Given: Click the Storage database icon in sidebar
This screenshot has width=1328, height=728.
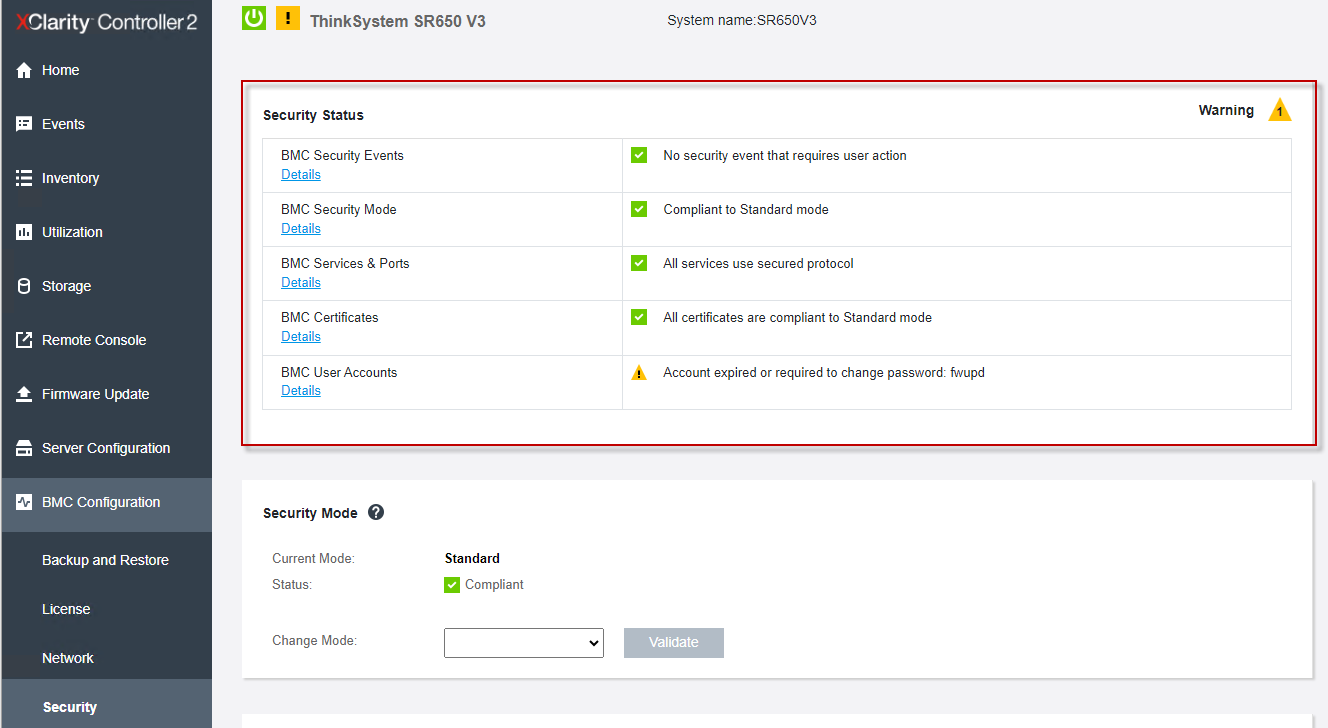Looking at the screenshot, I should click(x=24, y=287).
